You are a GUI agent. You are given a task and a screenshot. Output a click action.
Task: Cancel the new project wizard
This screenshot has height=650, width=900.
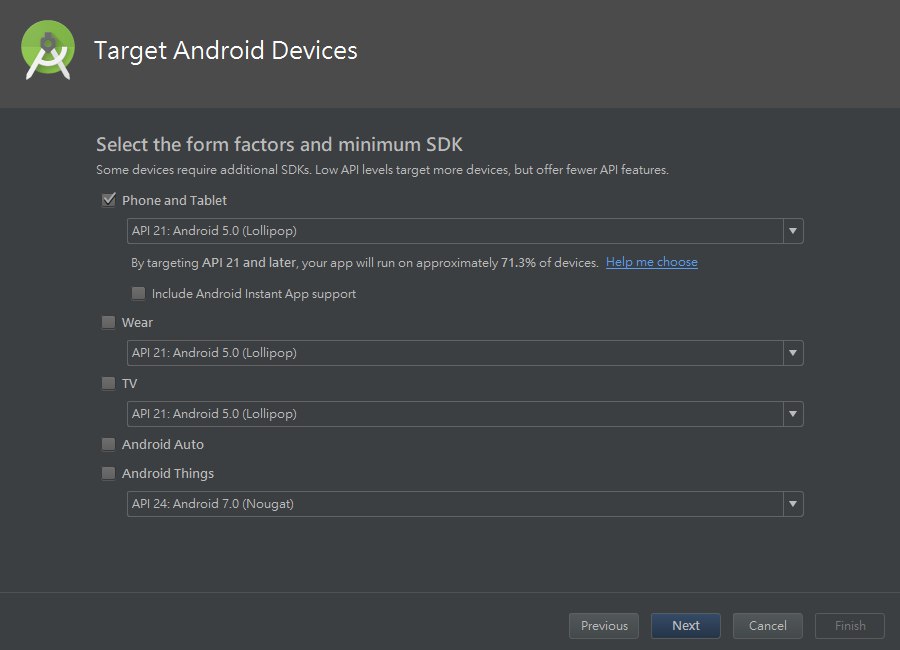(x=767, y=626)
